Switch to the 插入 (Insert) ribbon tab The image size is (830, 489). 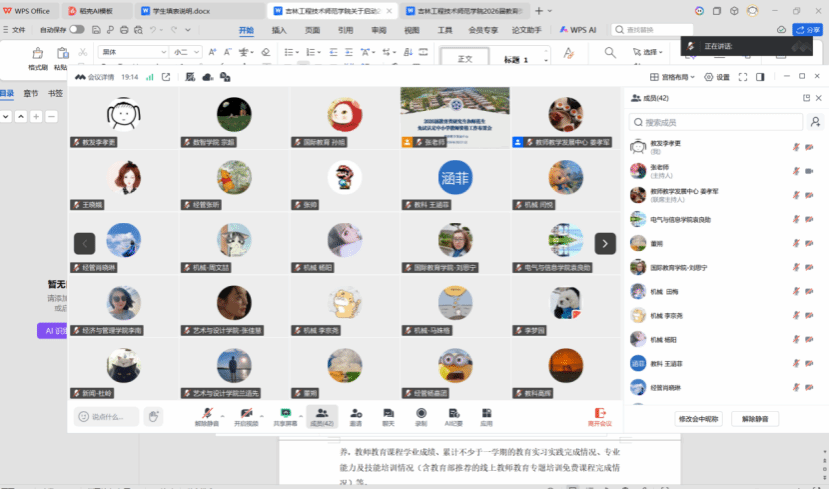279,31
